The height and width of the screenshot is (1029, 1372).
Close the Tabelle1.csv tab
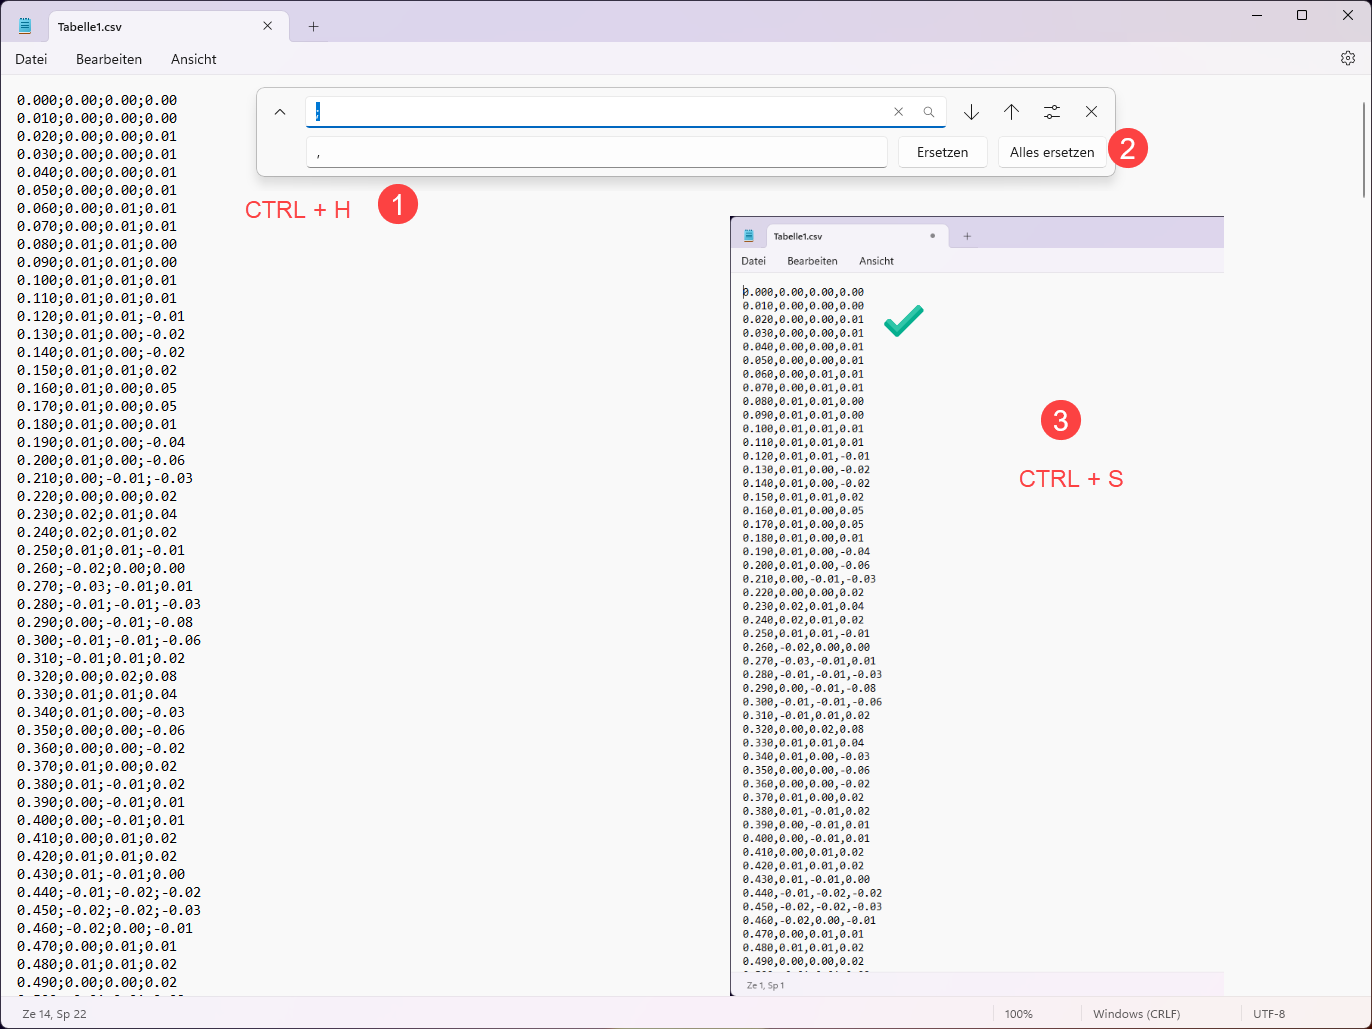[266, 27]
